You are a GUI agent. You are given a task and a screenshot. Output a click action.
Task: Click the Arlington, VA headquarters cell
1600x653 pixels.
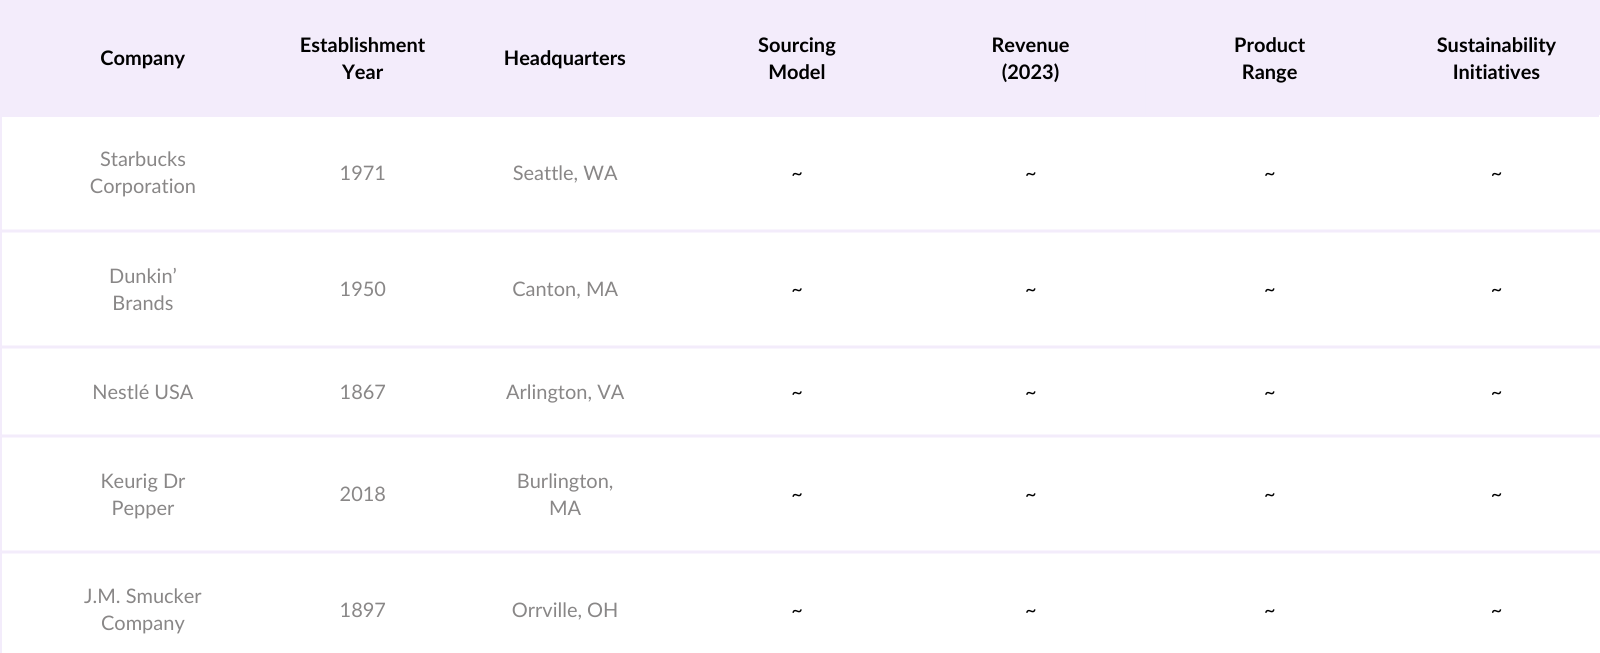[x=564, y=392]
